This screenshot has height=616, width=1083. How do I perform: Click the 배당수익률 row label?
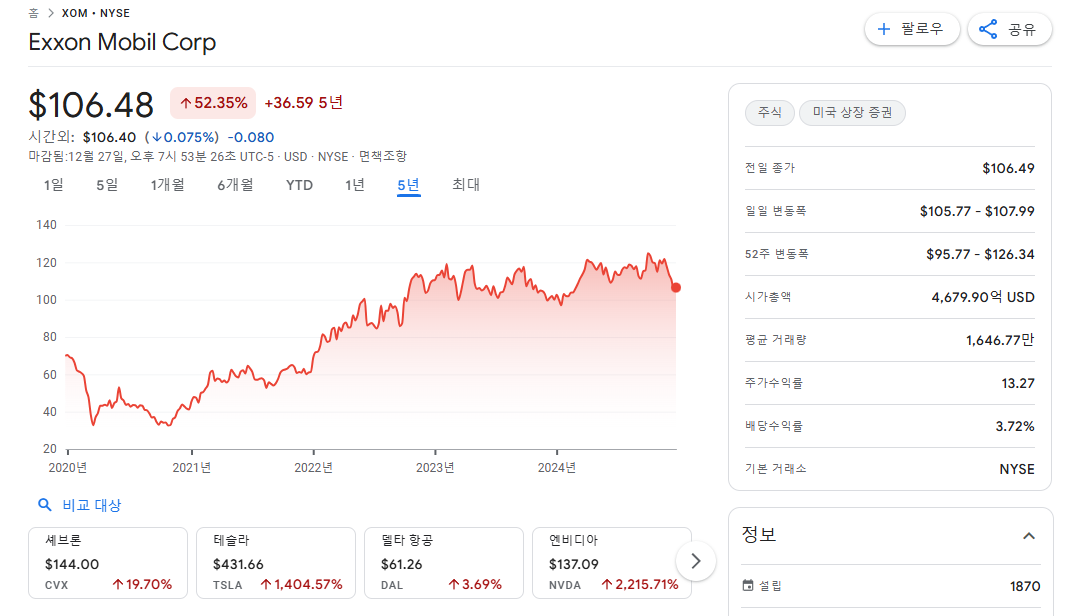(x=774, y=426)
